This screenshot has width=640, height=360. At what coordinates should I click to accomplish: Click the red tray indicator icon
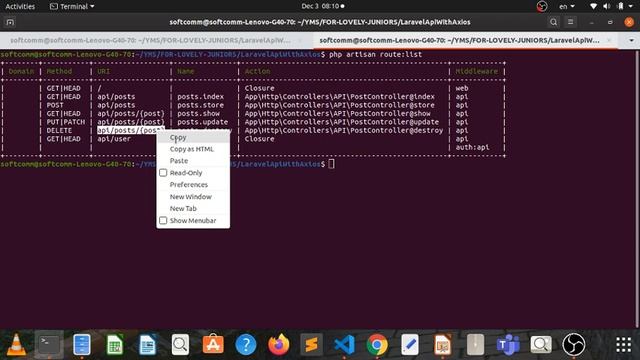pyautogui.click(x=542, y=6)
